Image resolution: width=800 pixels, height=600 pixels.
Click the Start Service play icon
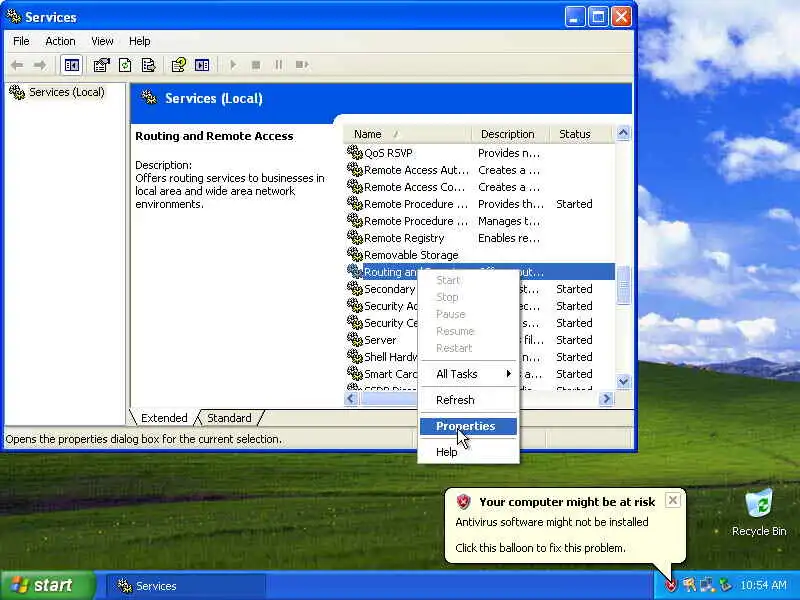click(x=233, y=65)
